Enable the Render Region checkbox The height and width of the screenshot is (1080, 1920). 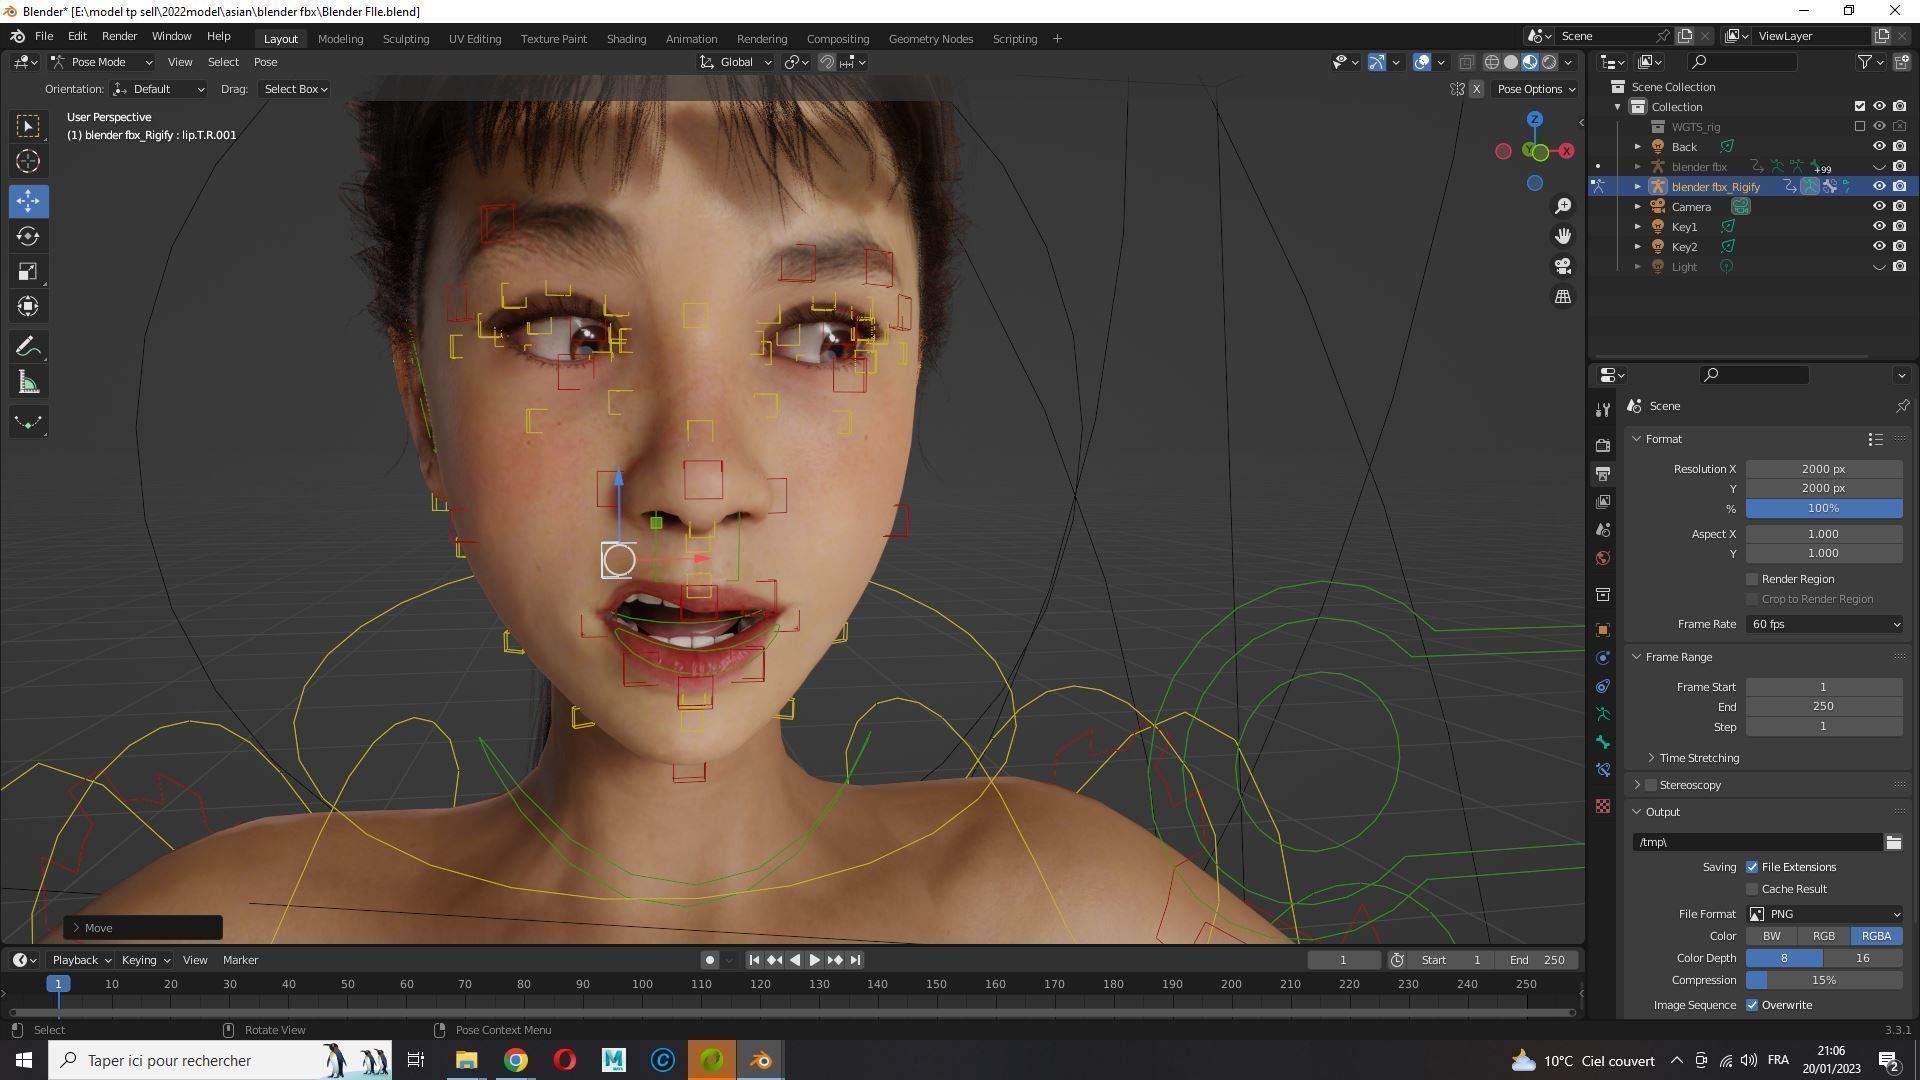coord(1752,579)
